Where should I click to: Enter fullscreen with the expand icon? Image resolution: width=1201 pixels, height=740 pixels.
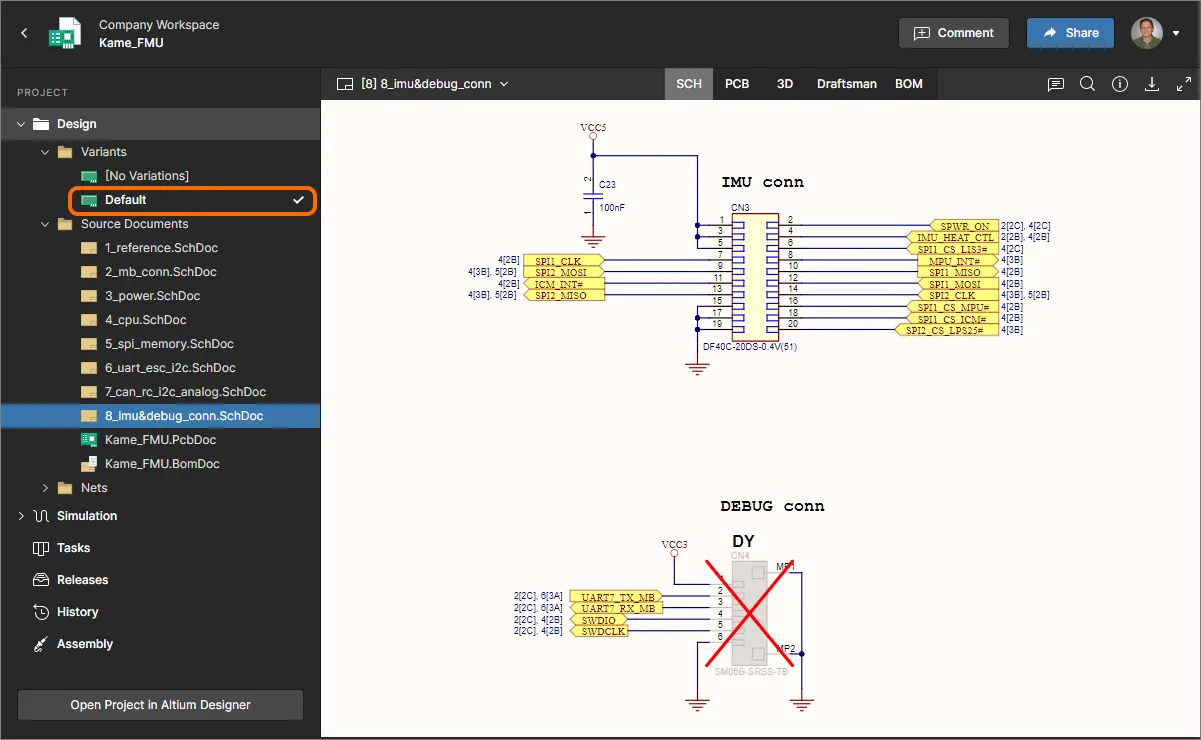coord(1184,84)
